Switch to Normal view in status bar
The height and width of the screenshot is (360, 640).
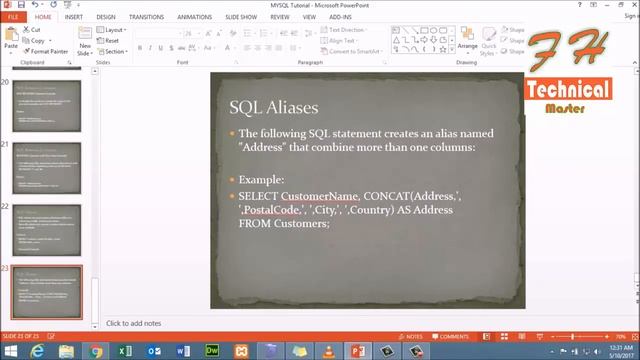pos(486,337)
